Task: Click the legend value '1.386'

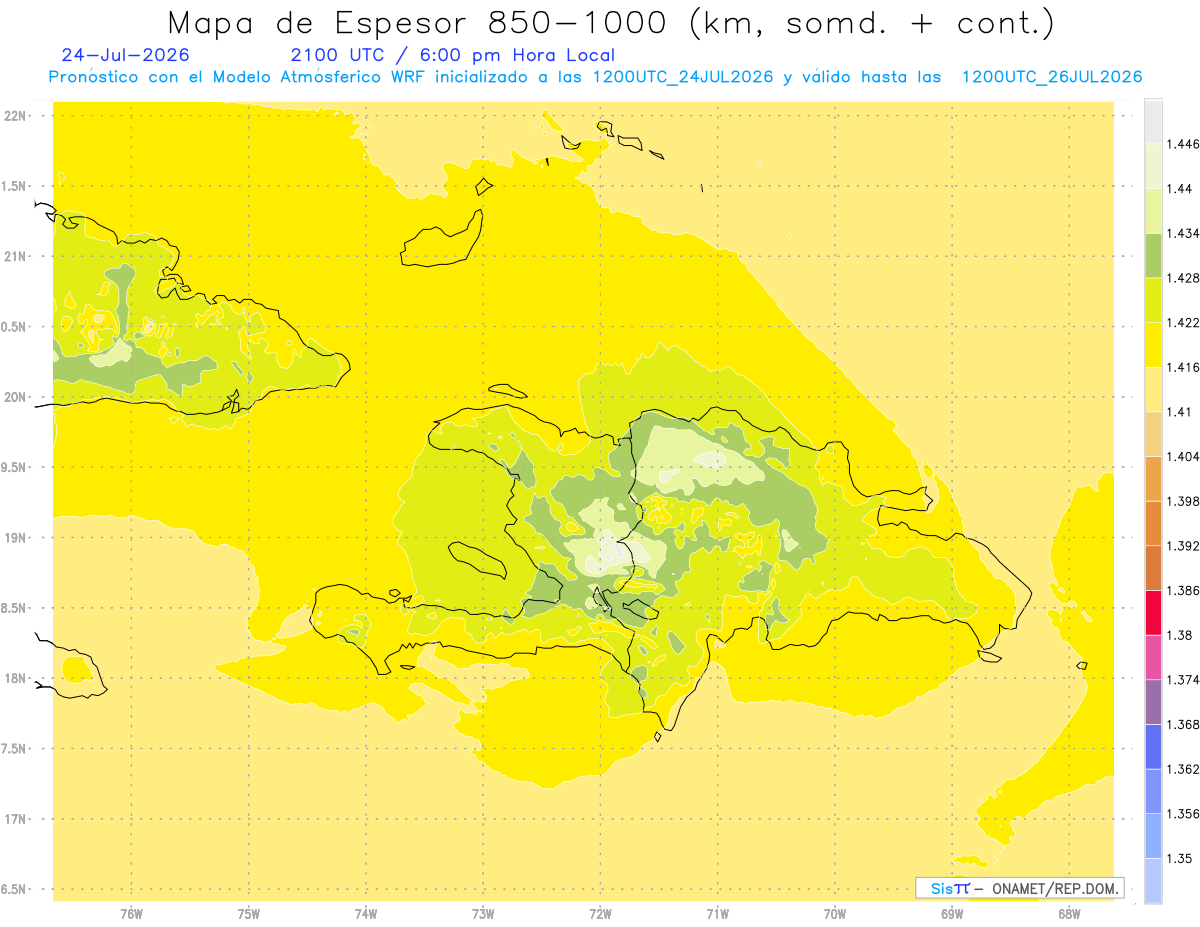Action: 1183,590
